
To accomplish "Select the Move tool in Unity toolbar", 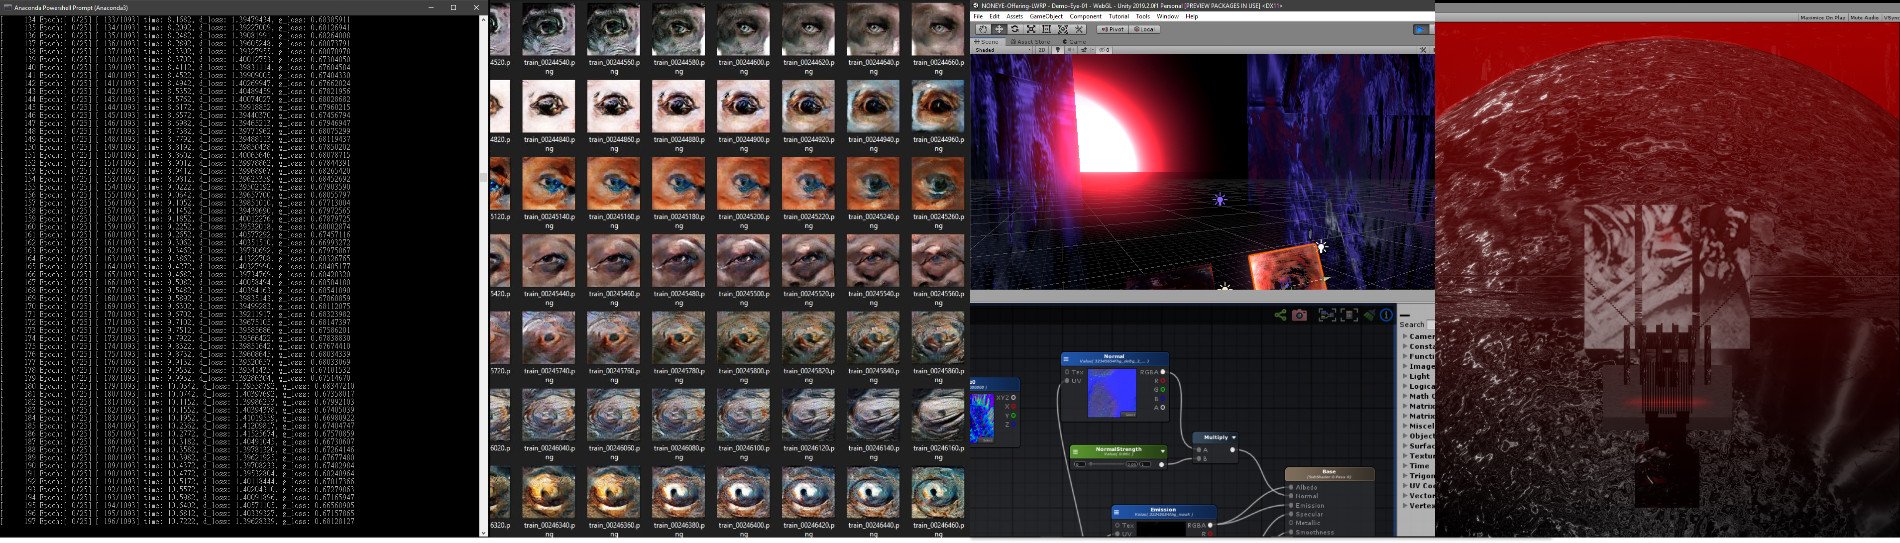I will (999, 29).
